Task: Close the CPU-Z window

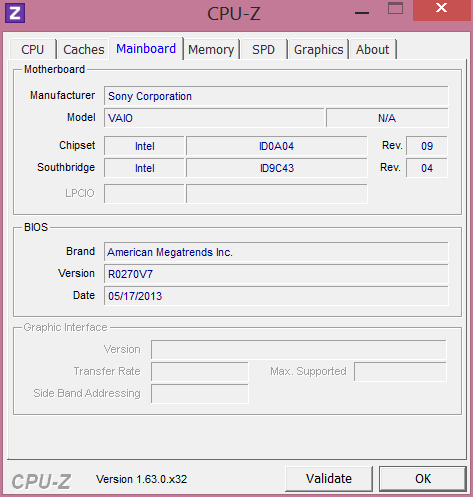Action: (x=442, y=10)
